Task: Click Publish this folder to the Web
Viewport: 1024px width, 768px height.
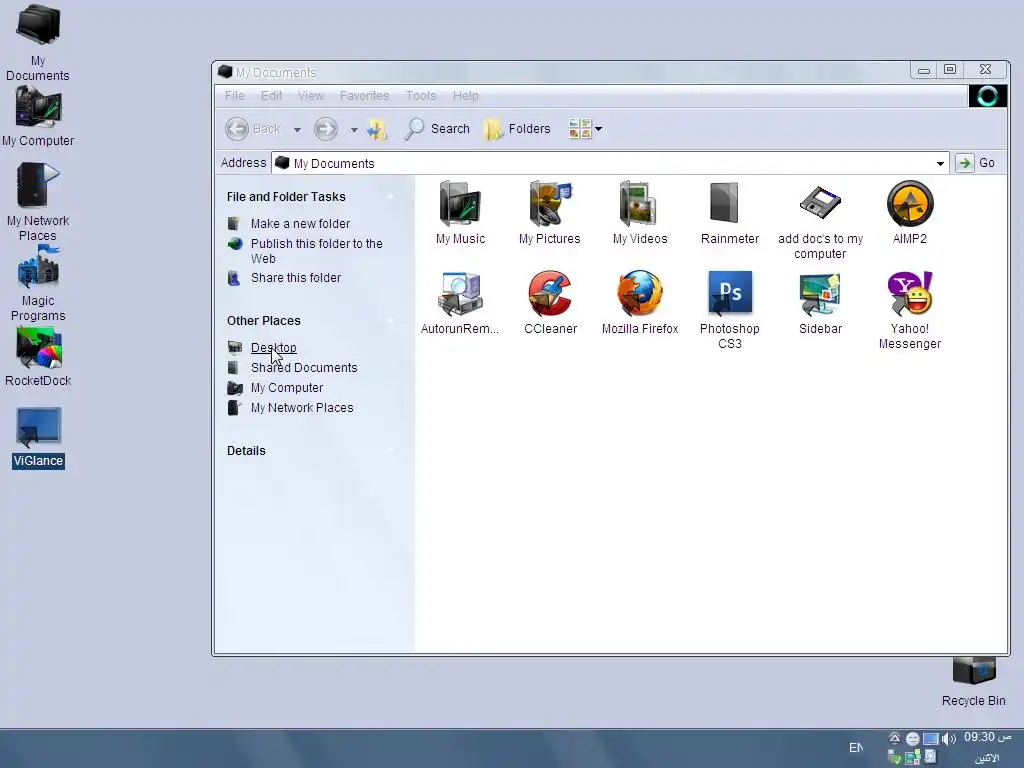Action: coord(317,251)
